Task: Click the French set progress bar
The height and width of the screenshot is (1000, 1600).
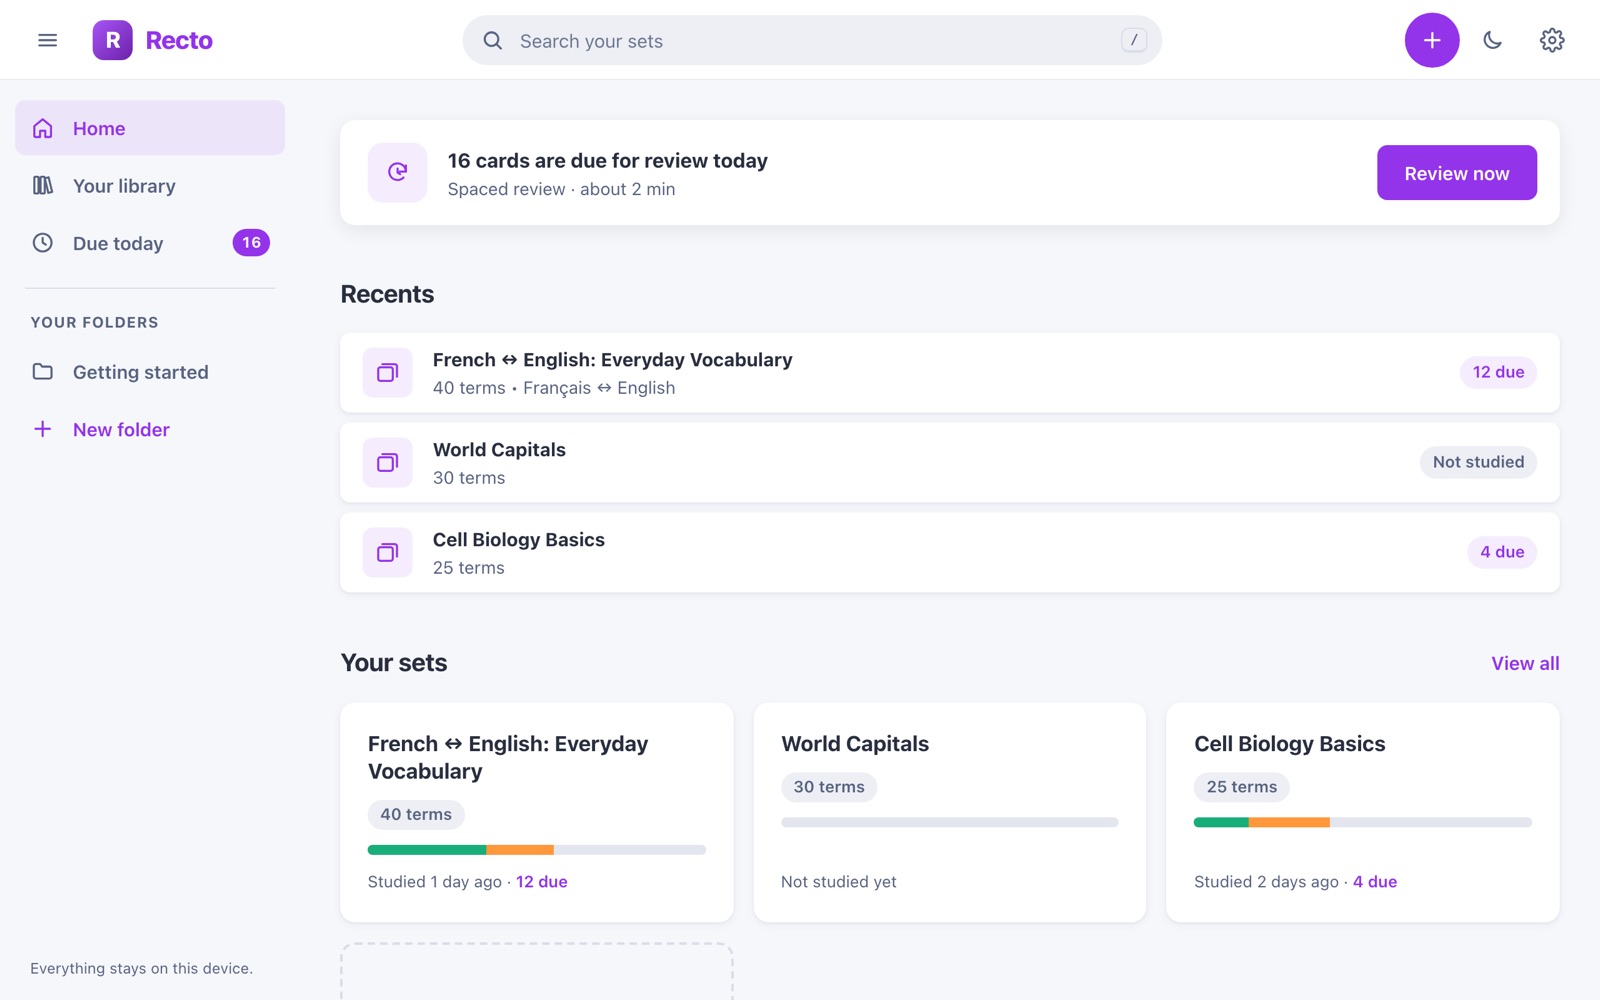Action: [x=536, y=850]
